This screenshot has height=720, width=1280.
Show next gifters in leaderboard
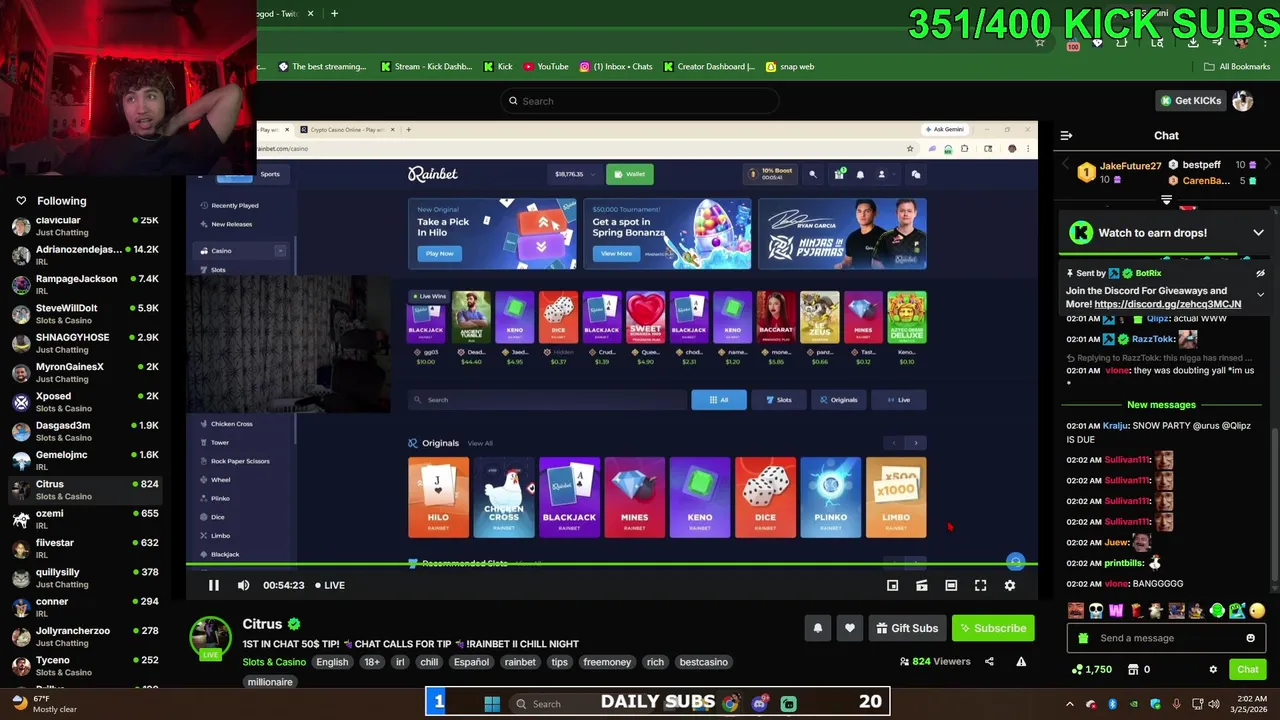1268,165
